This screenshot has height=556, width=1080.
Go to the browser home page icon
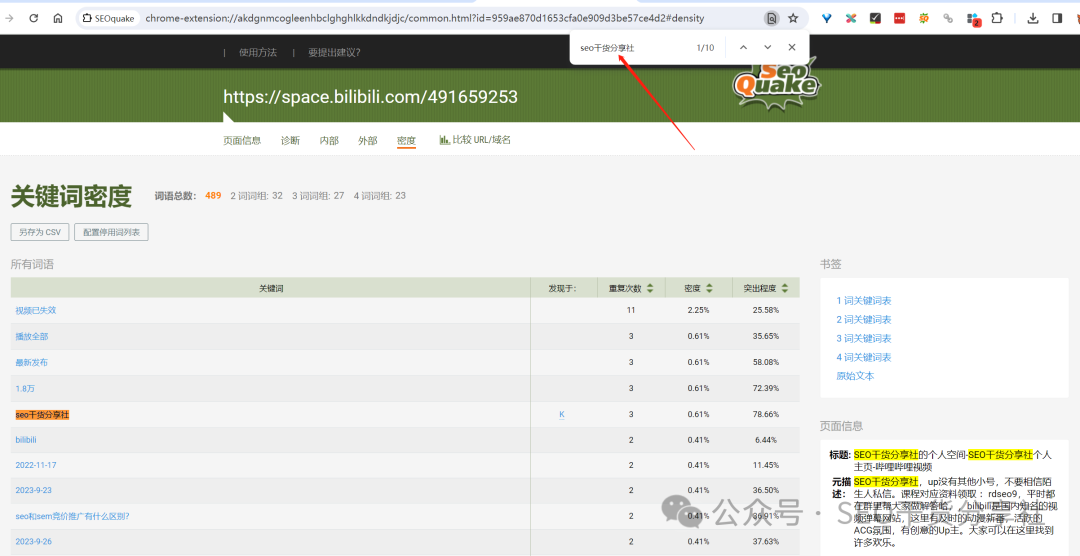(x=58, y=19)
